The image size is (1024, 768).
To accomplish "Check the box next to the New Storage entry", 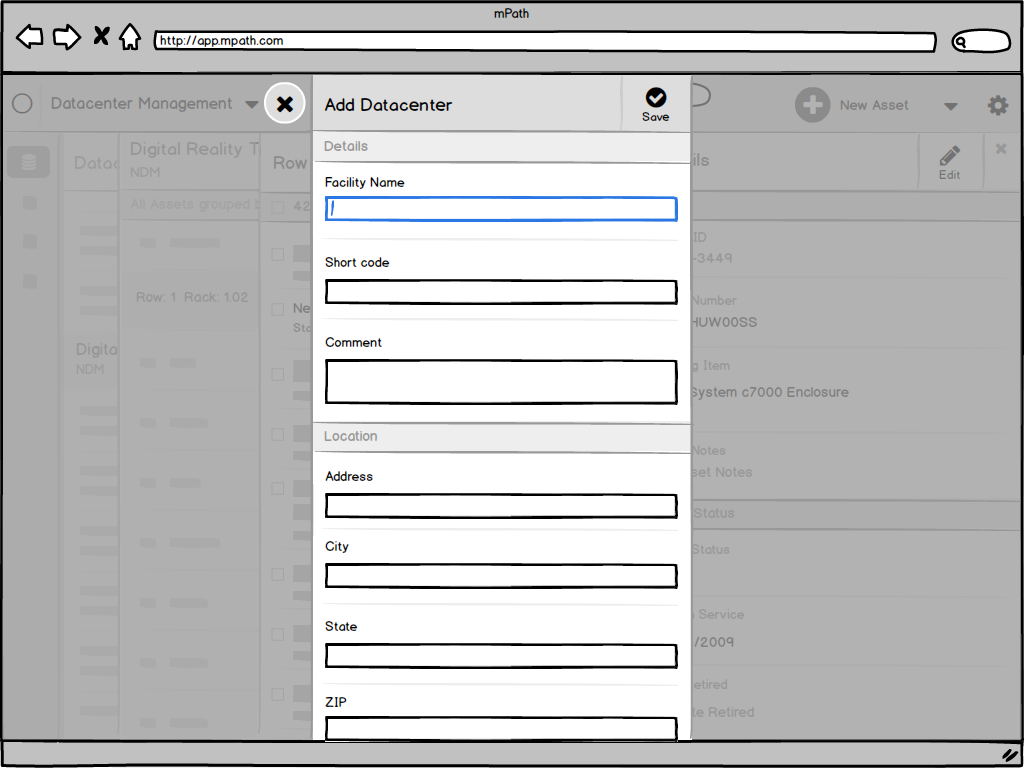I will click(x=277, y=309).
